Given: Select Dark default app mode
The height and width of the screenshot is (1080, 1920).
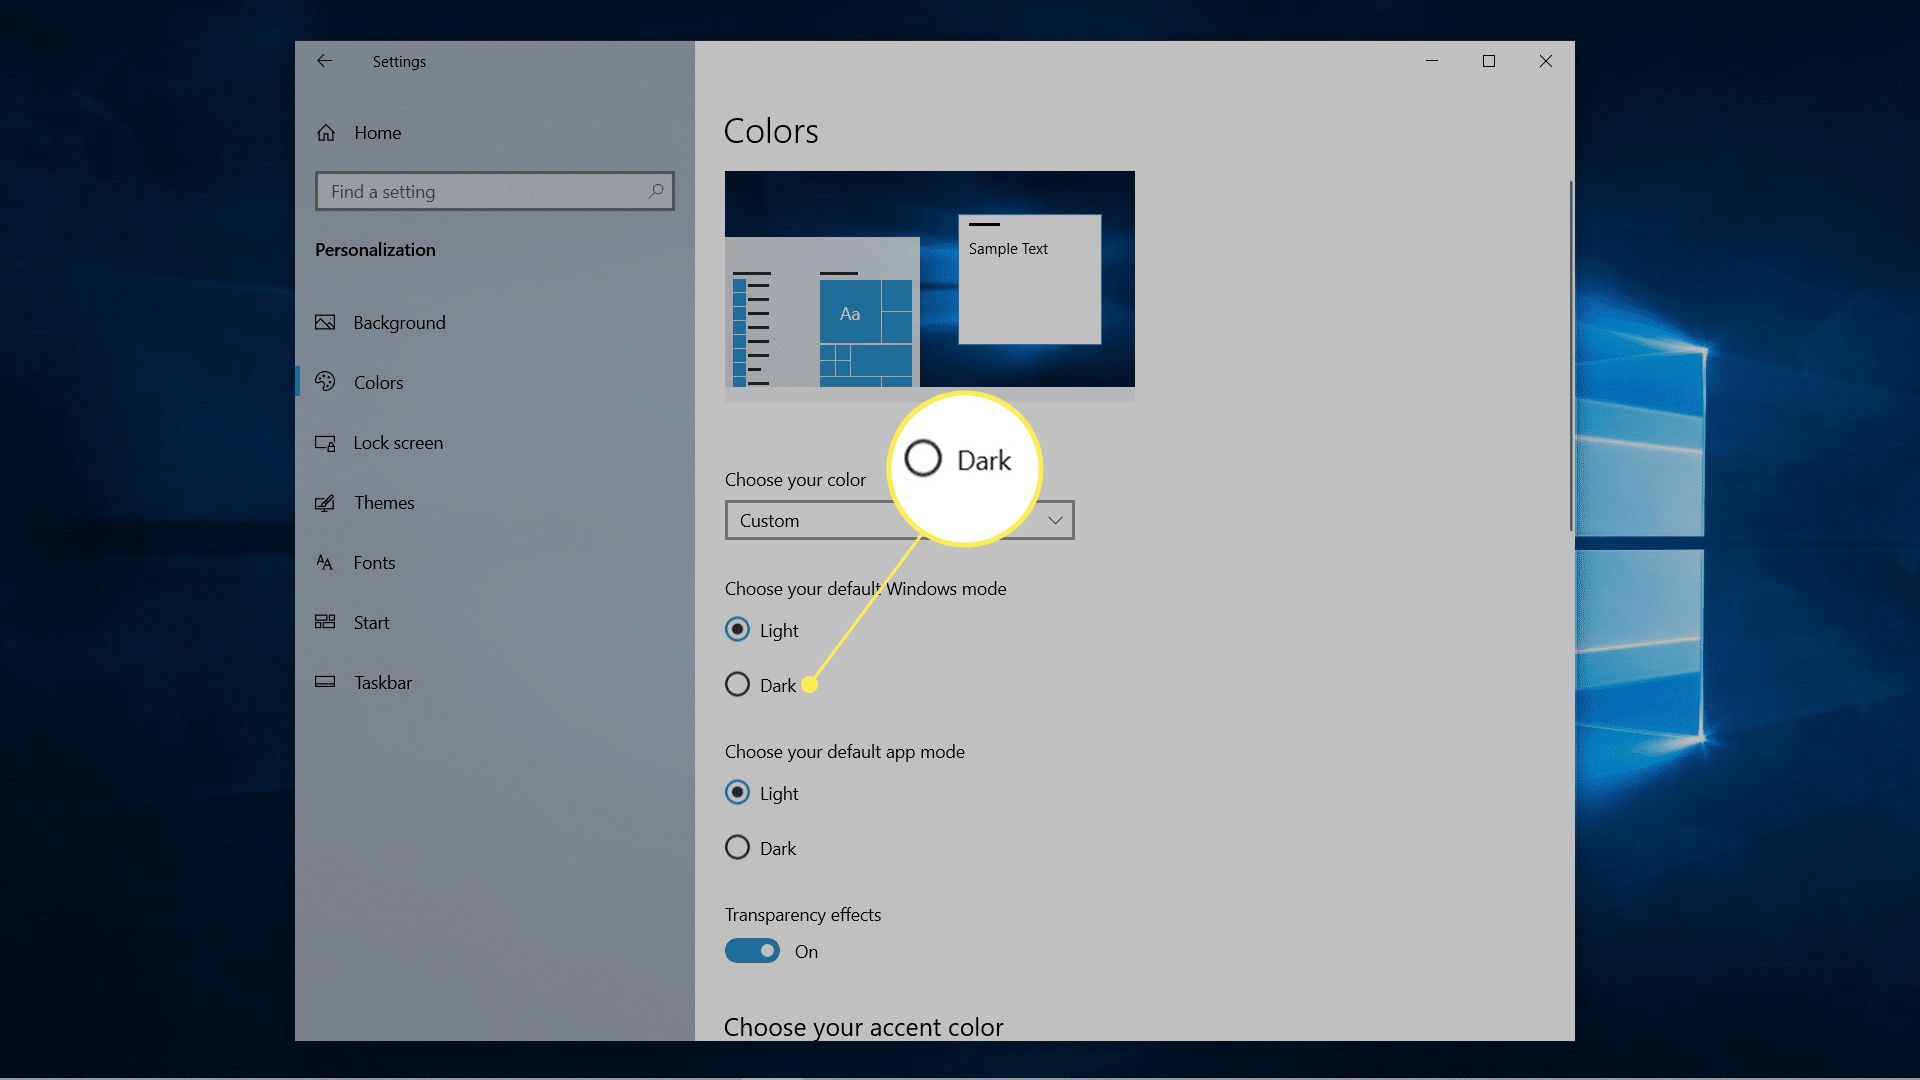Looking at the screenshot, I should point(736,847).
